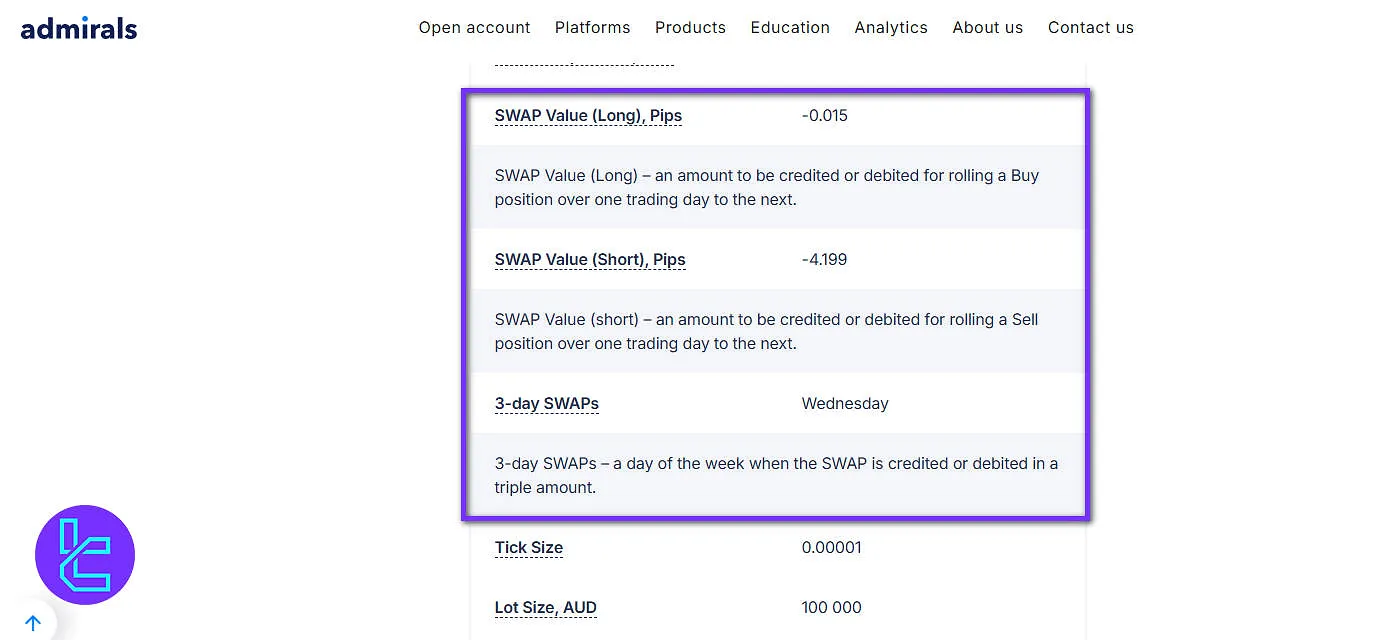
Task: Select the 100 000 lot size value
Action: [x=831, y=607]
